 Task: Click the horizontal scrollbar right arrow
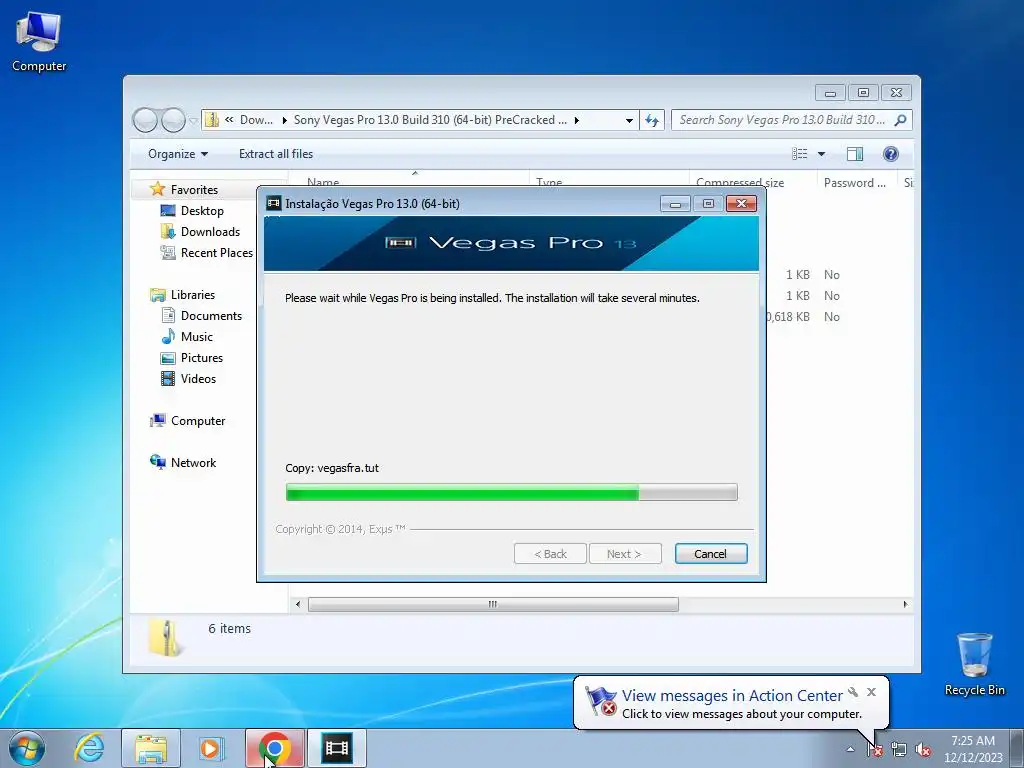coord(905,605)
